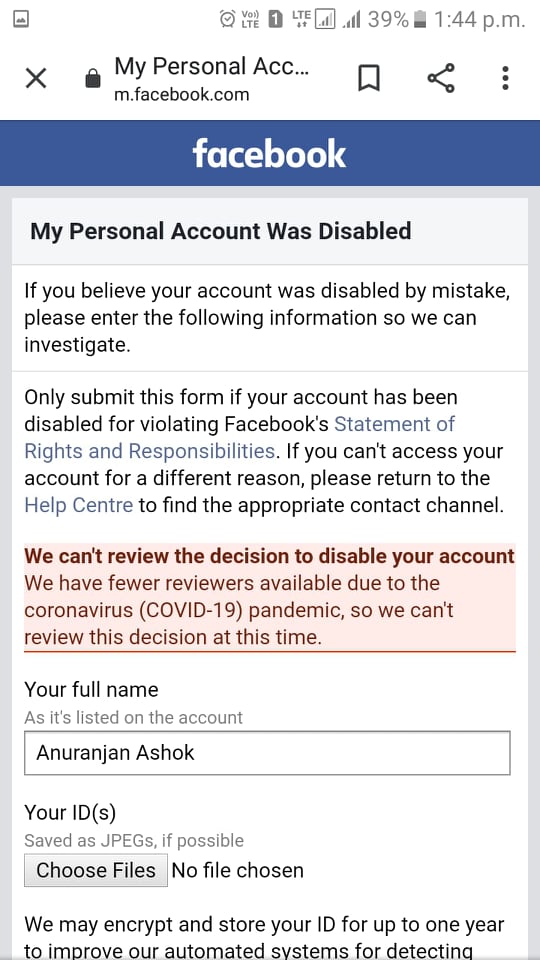Tap the My Personal Acc... page title
The width and height of the screenshot is (540, 960).
coord(212,67)
